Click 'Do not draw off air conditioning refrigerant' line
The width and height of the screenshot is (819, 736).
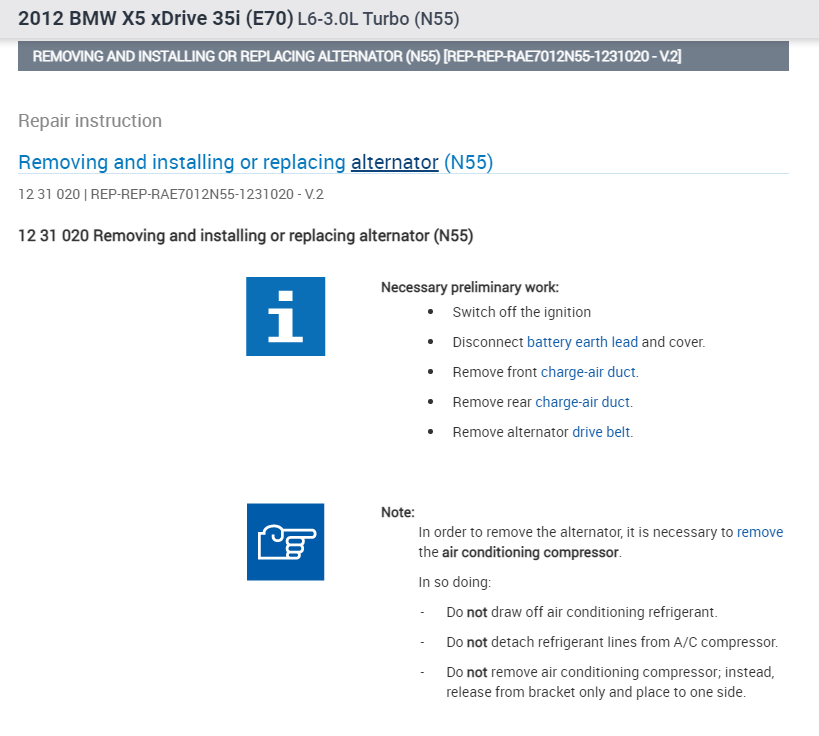tap(582, 612)
